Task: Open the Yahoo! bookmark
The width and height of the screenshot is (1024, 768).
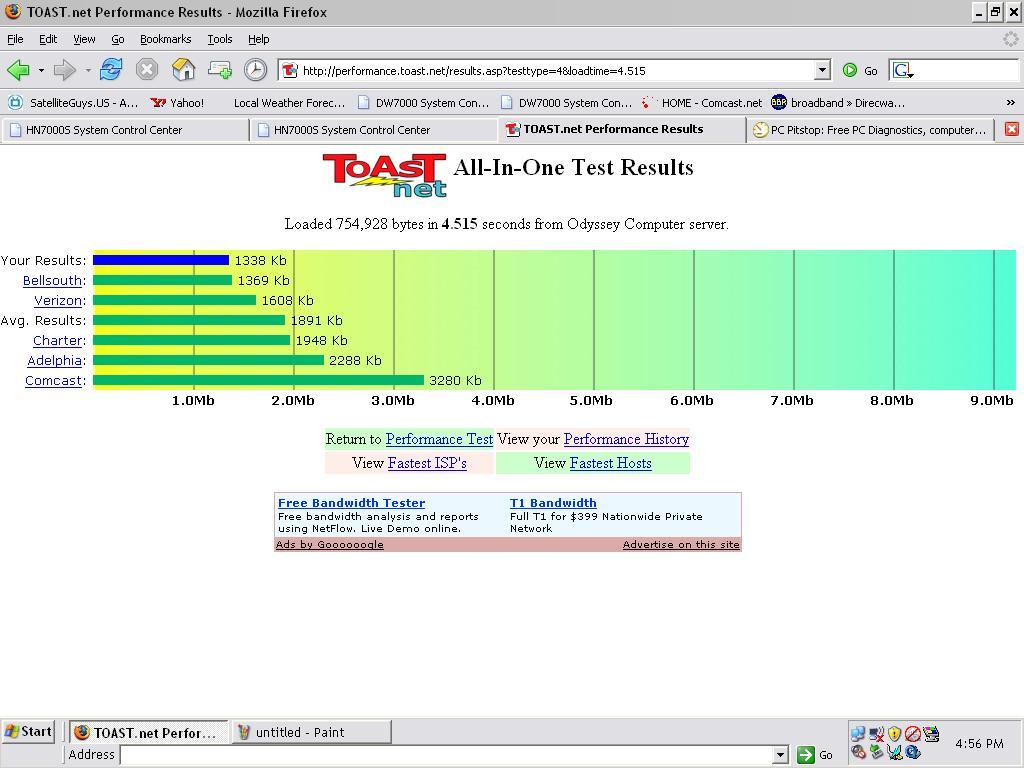Action: (177, 103)
